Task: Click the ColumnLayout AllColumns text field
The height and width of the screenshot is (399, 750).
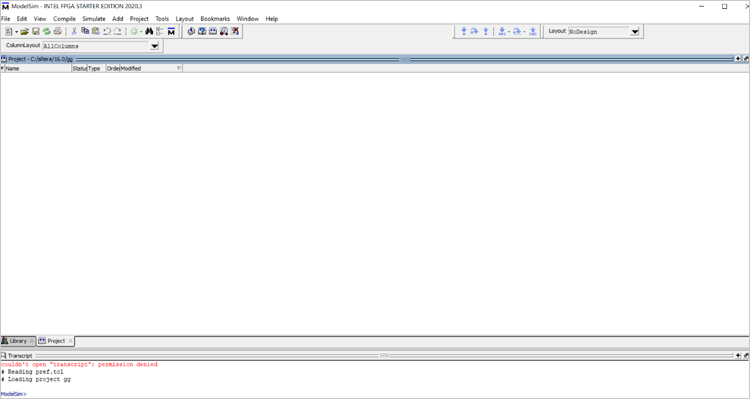Action: pyautogui.click(x=96, y=46)
